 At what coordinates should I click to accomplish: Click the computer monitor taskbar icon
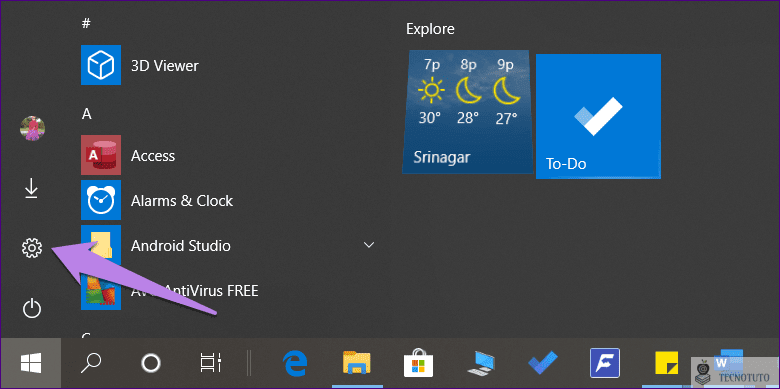pyautogui.click(x=481, y=363)
